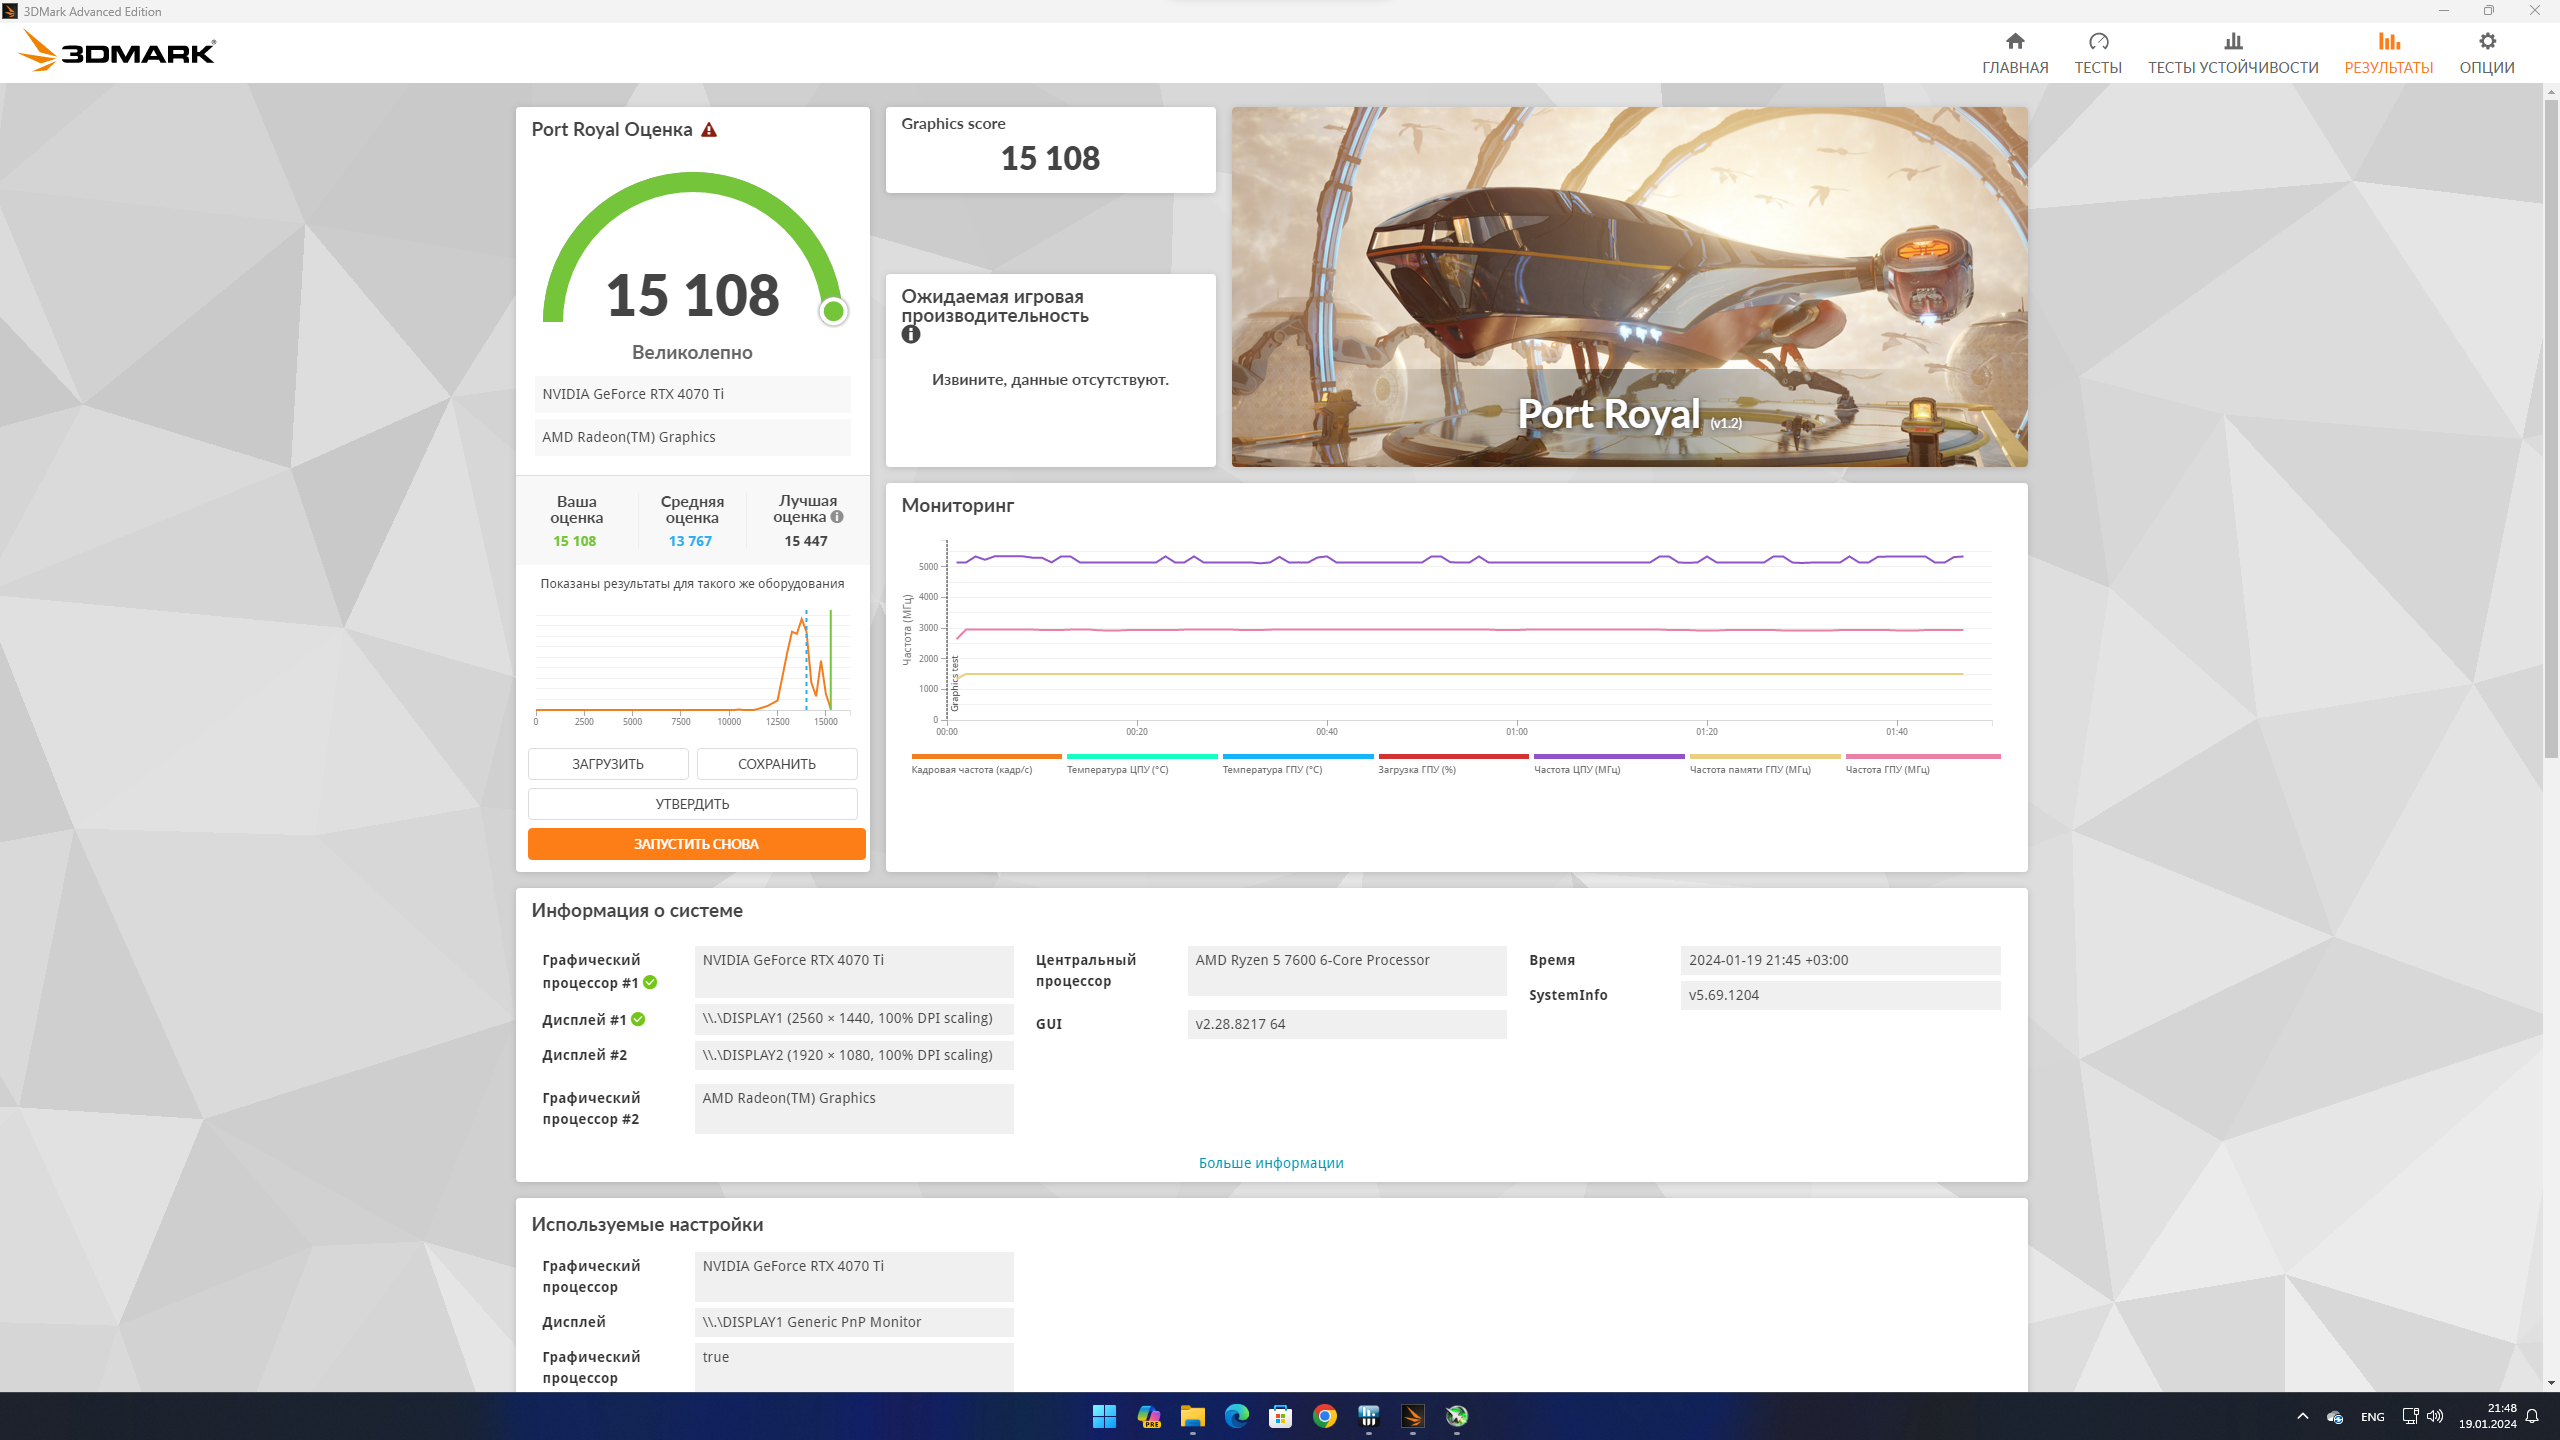Click info icon beside best score label
Screen dimensions: 2560x1440
pyautogui.click(x=837, y=517)
